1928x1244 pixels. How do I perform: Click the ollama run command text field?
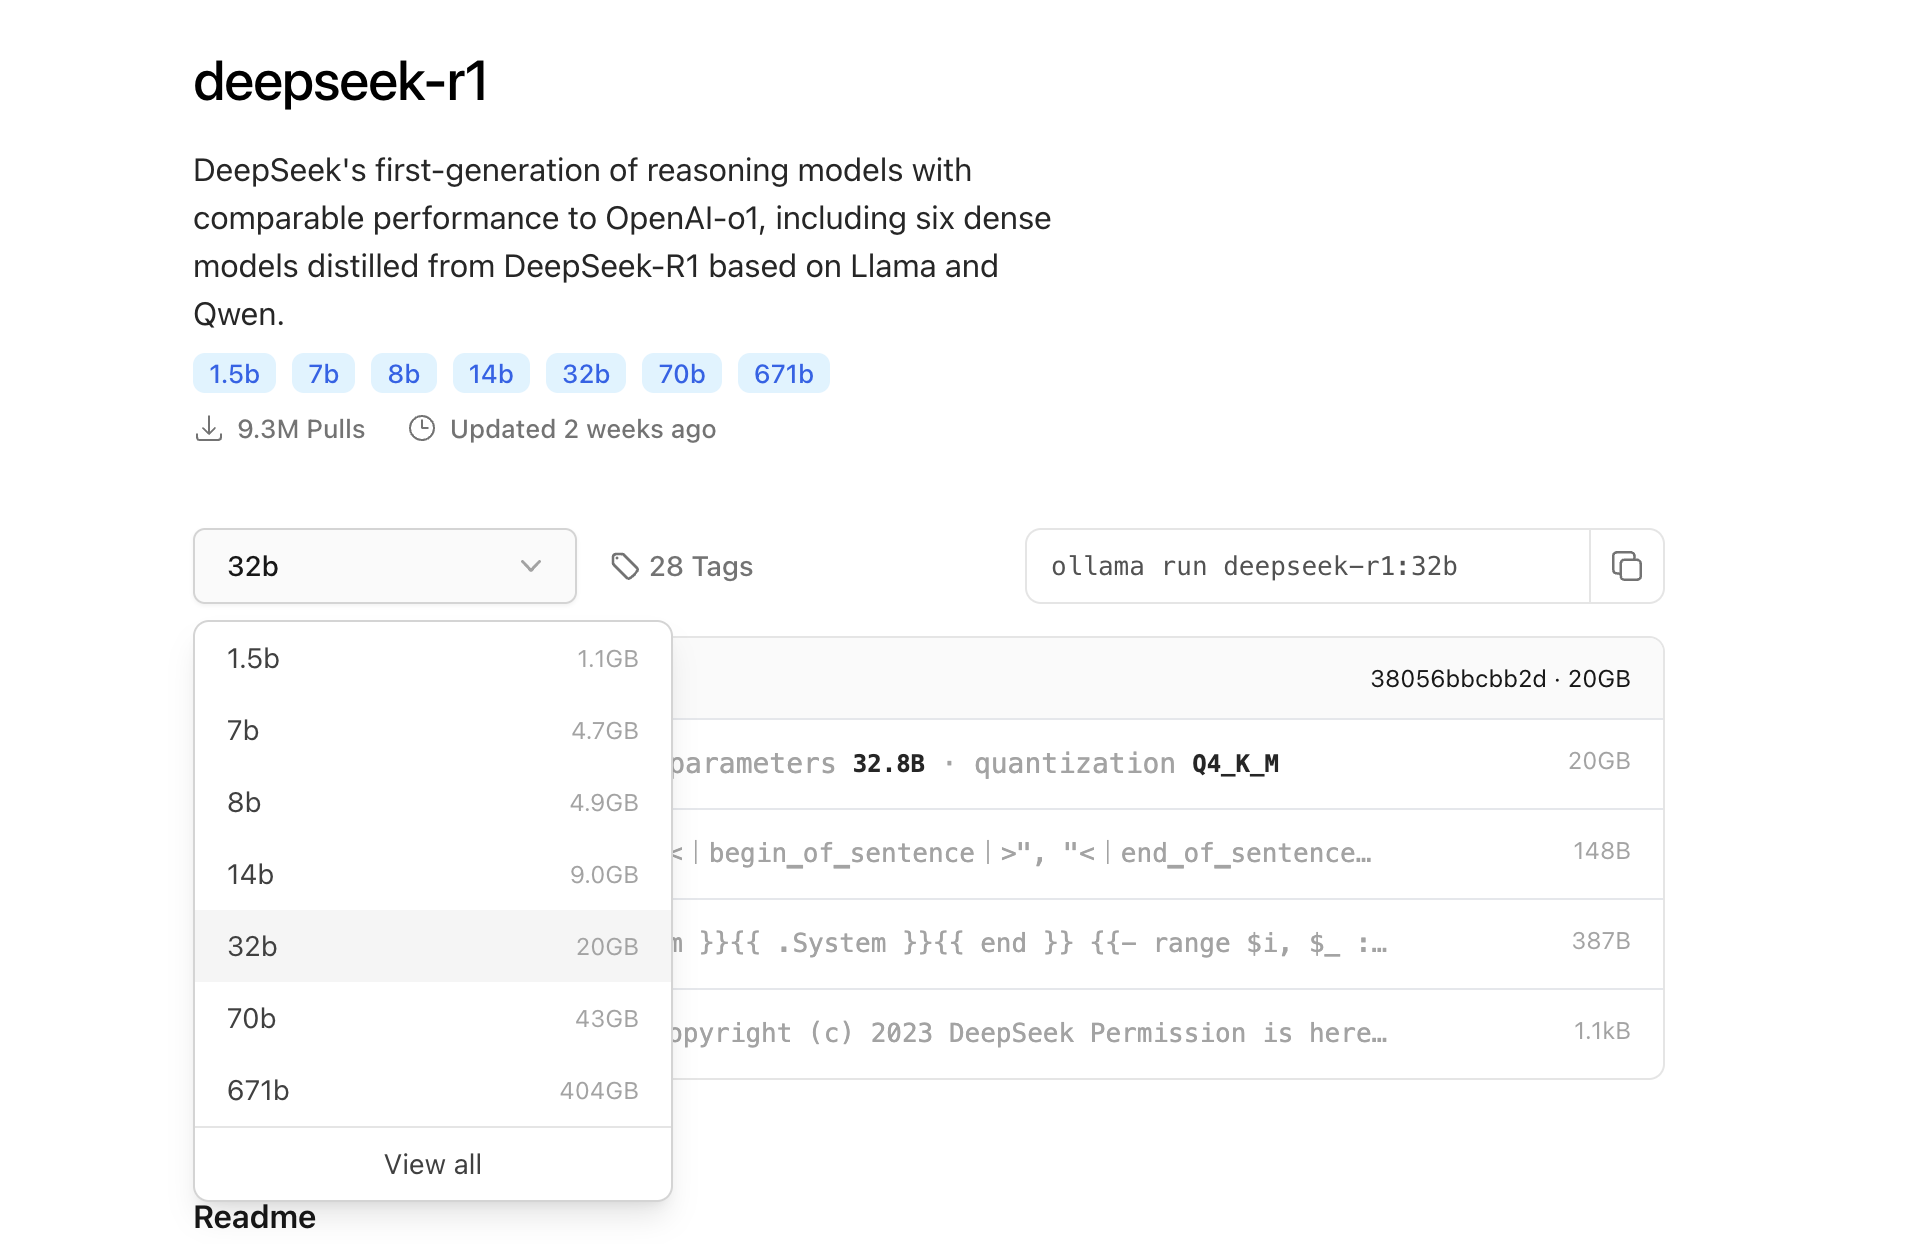tap(1306, 566)
